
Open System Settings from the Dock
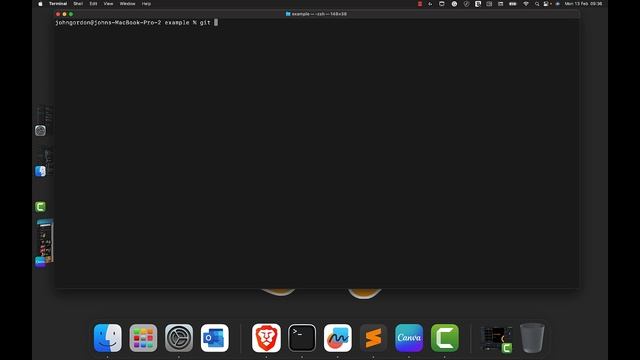tap(179, 338)
